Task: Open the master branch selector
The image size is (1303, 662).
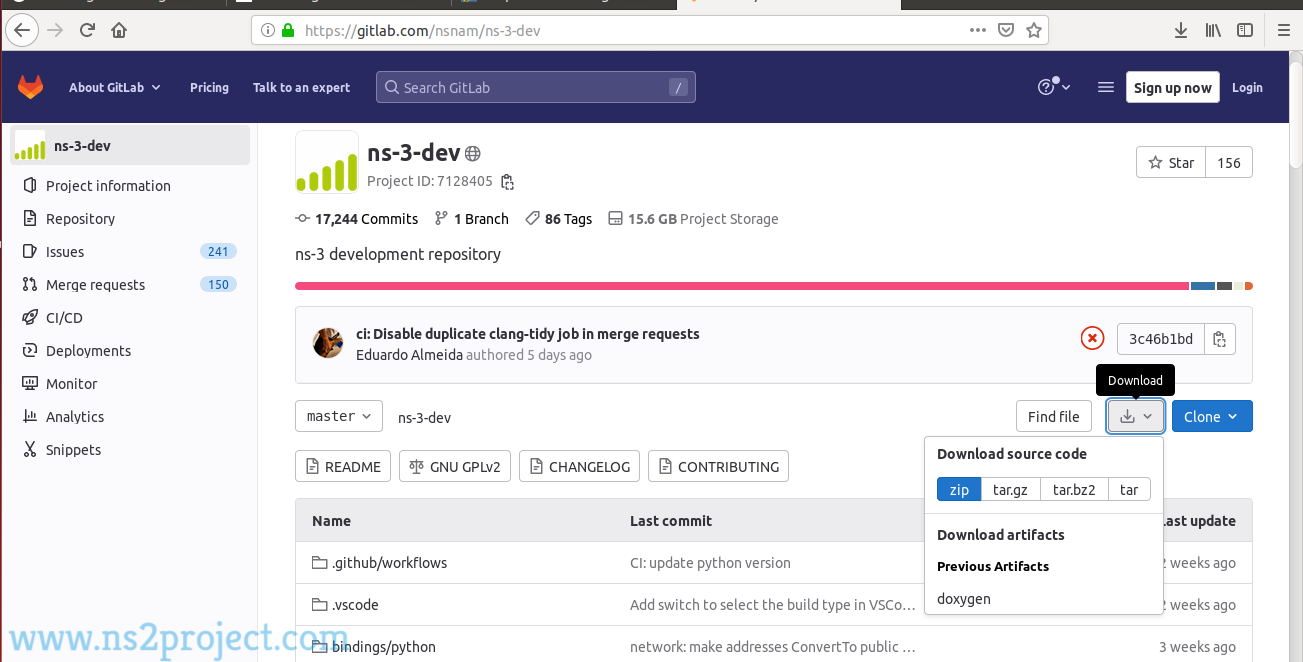Action: click(x=339, y=417)
